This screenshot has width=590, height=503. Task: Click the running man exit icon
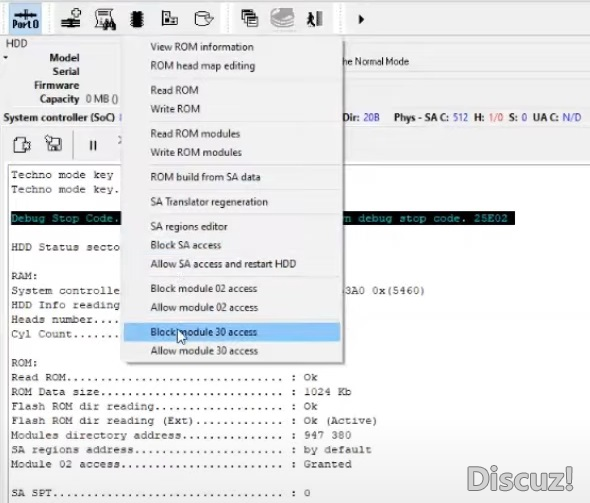[315, 19]
